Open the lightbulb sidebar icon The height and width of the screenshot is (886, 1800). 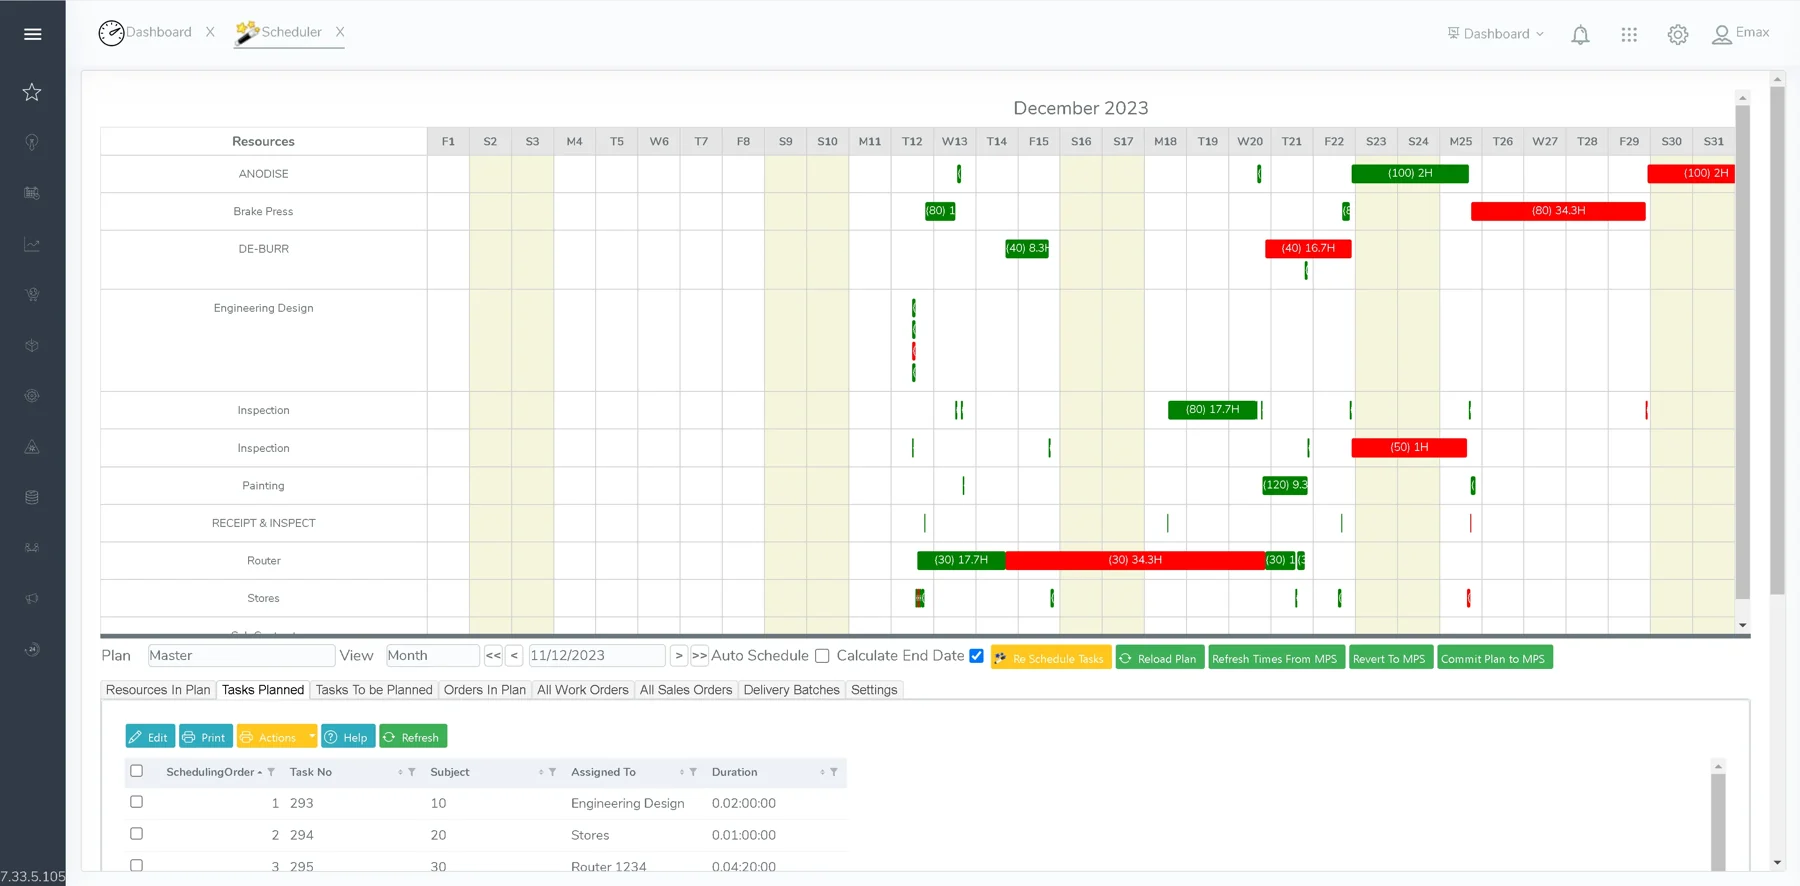pos(32,142)
